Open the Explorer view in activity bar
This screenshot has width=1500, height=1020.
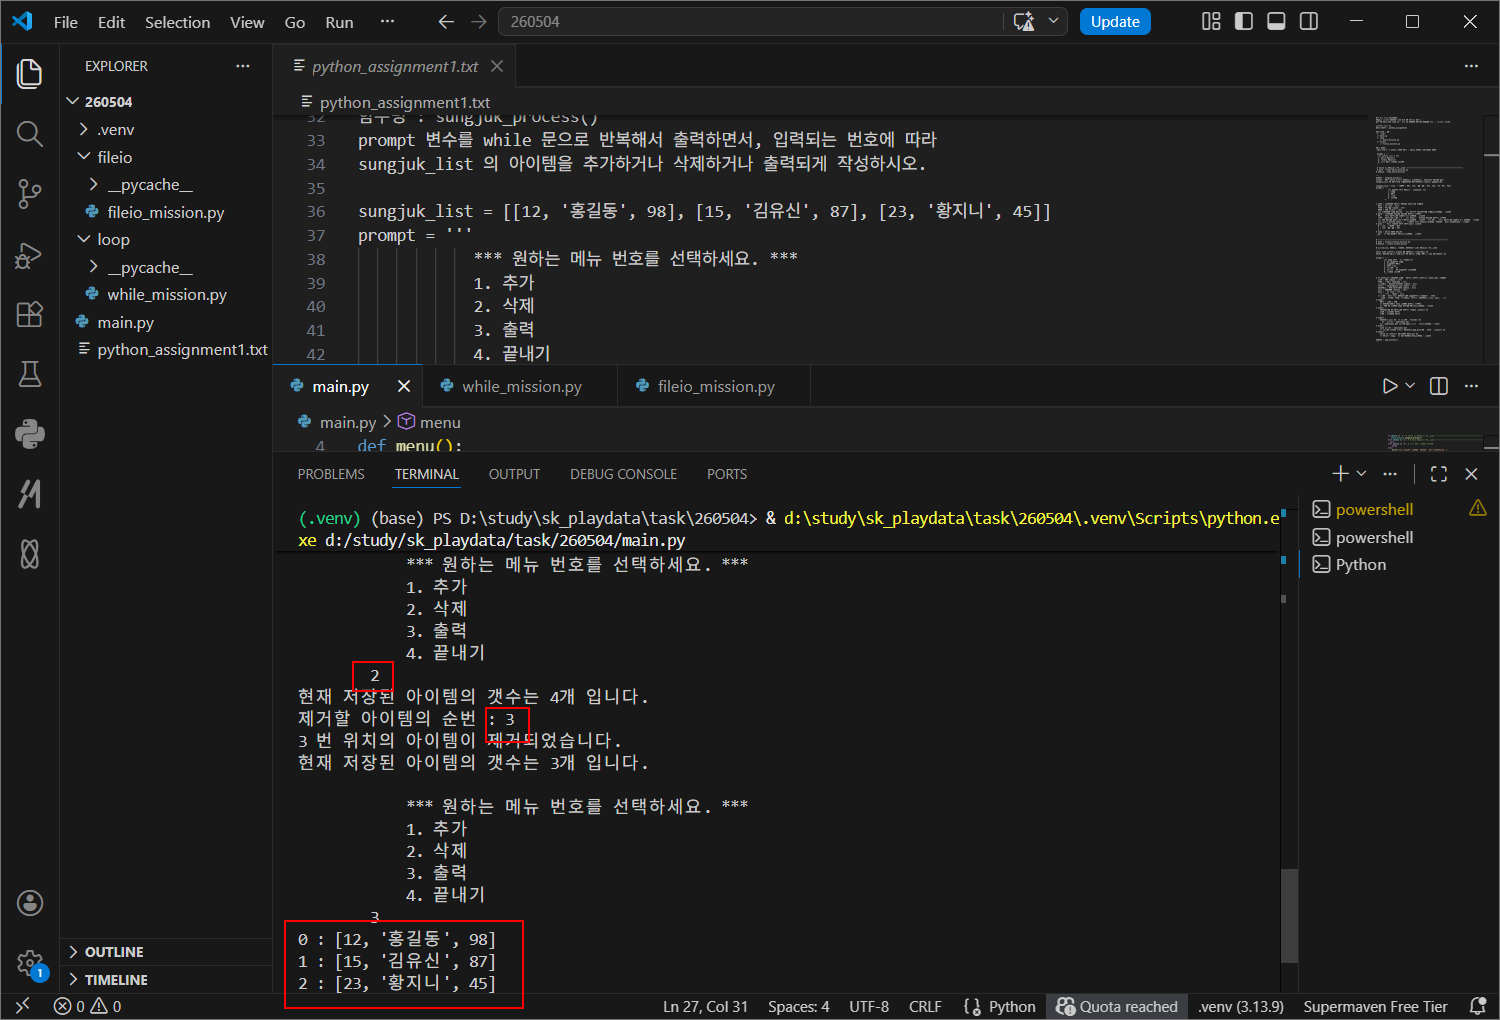[x=30, y=73]
